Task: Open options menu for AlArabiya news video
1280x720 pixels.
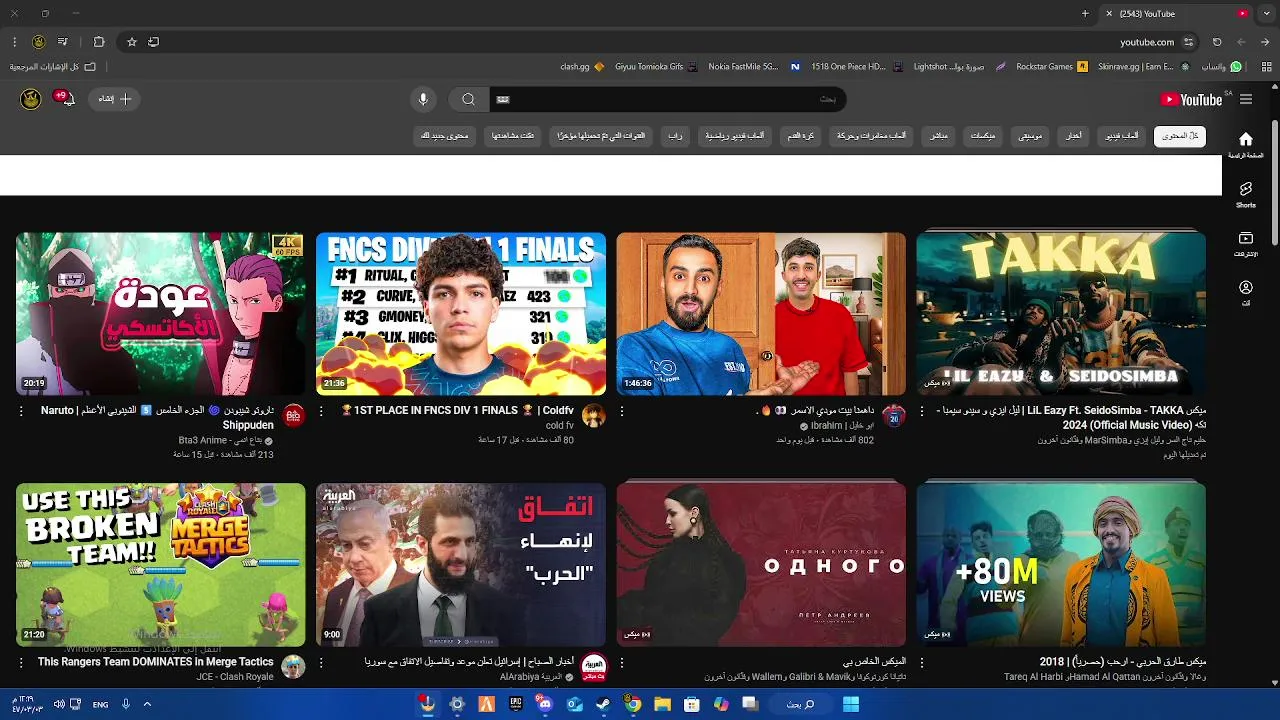Action: click(x=321, y=662)
